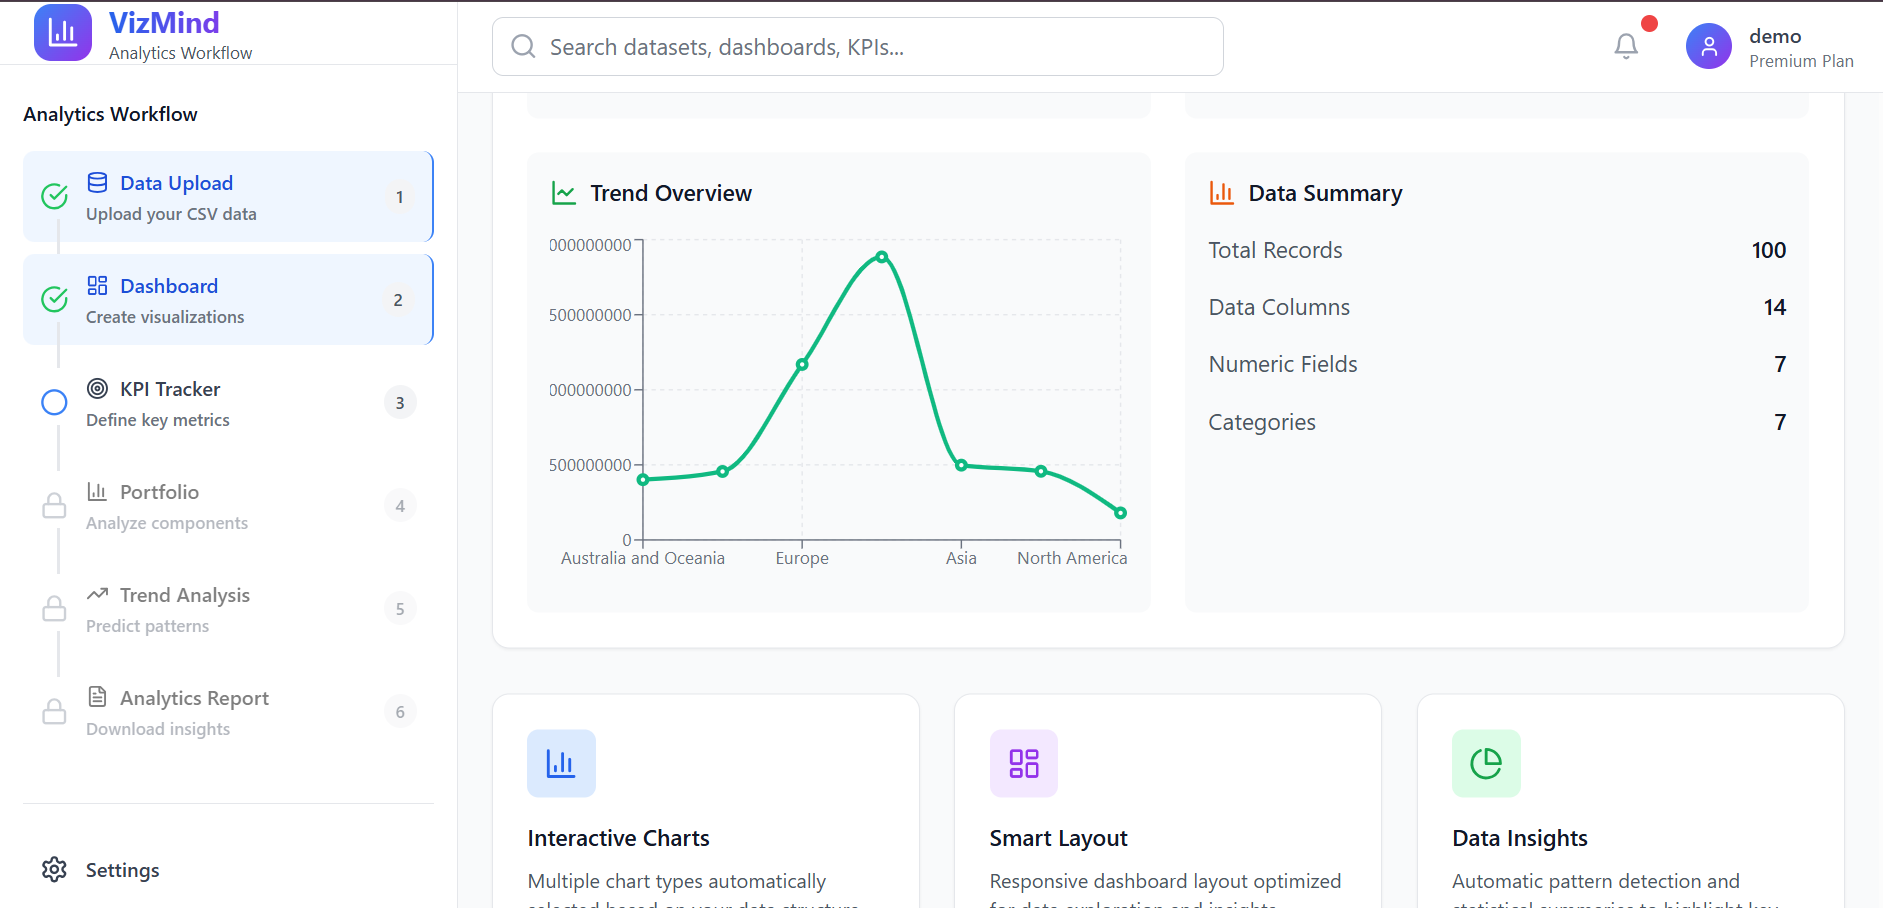Click the Smart Layout card title
This screenshot has height=908, width=1883.
(x=1058, y=838)
